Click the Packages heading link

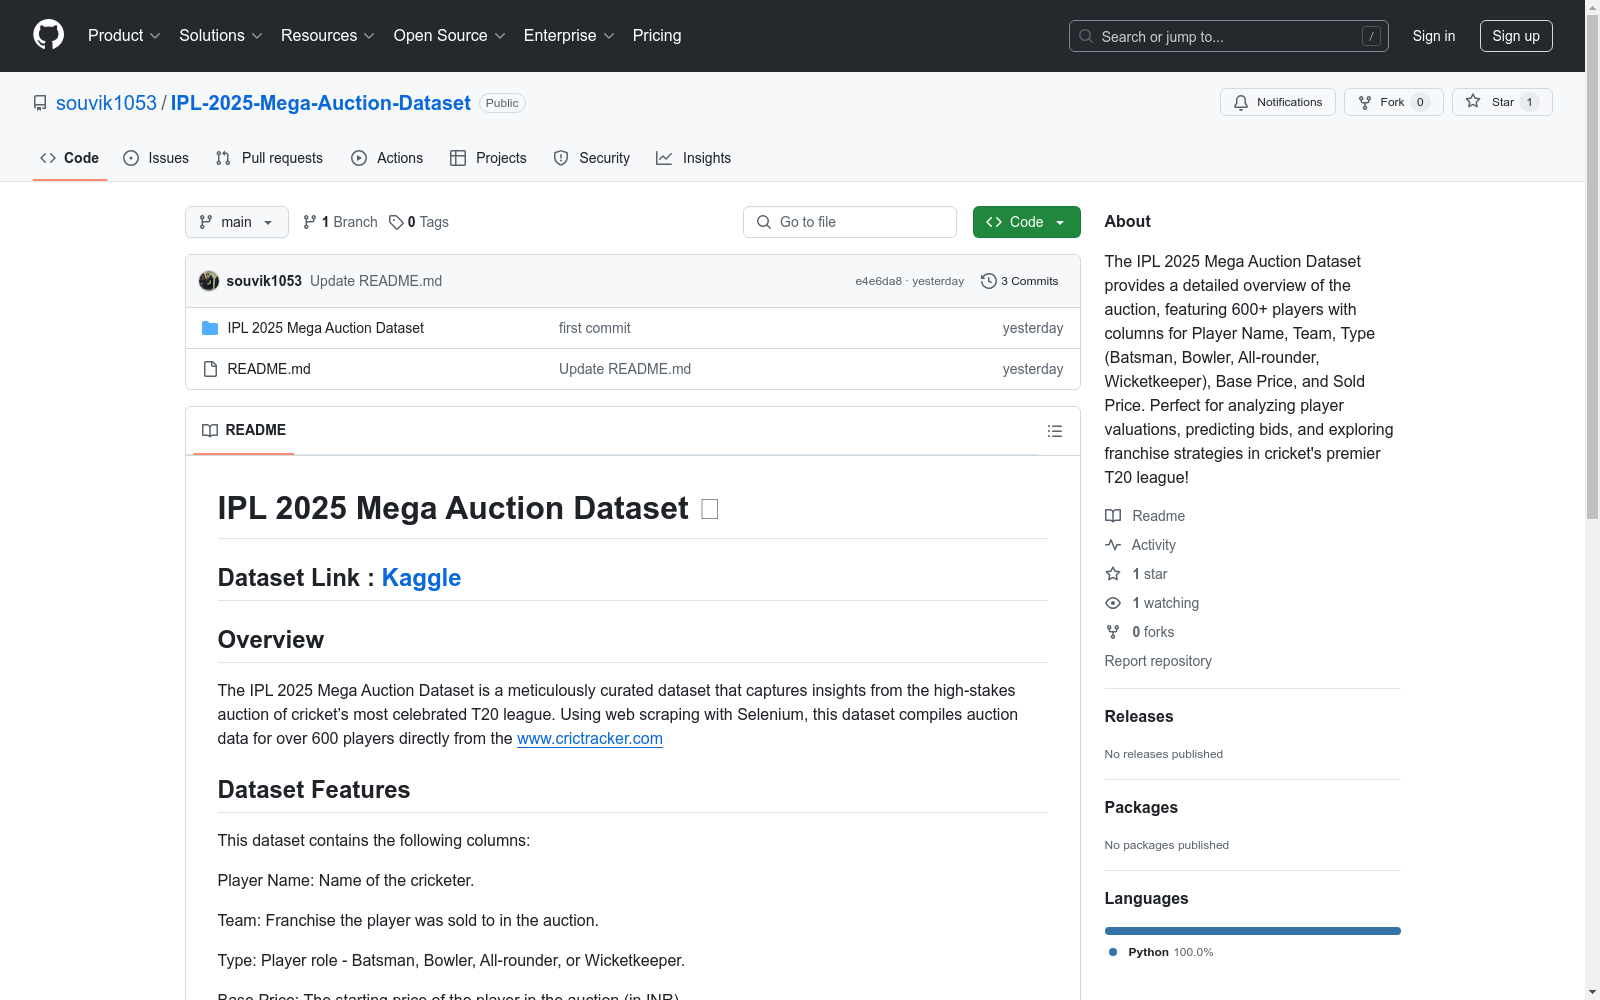pyautogui.click(x=1141, y=807)
